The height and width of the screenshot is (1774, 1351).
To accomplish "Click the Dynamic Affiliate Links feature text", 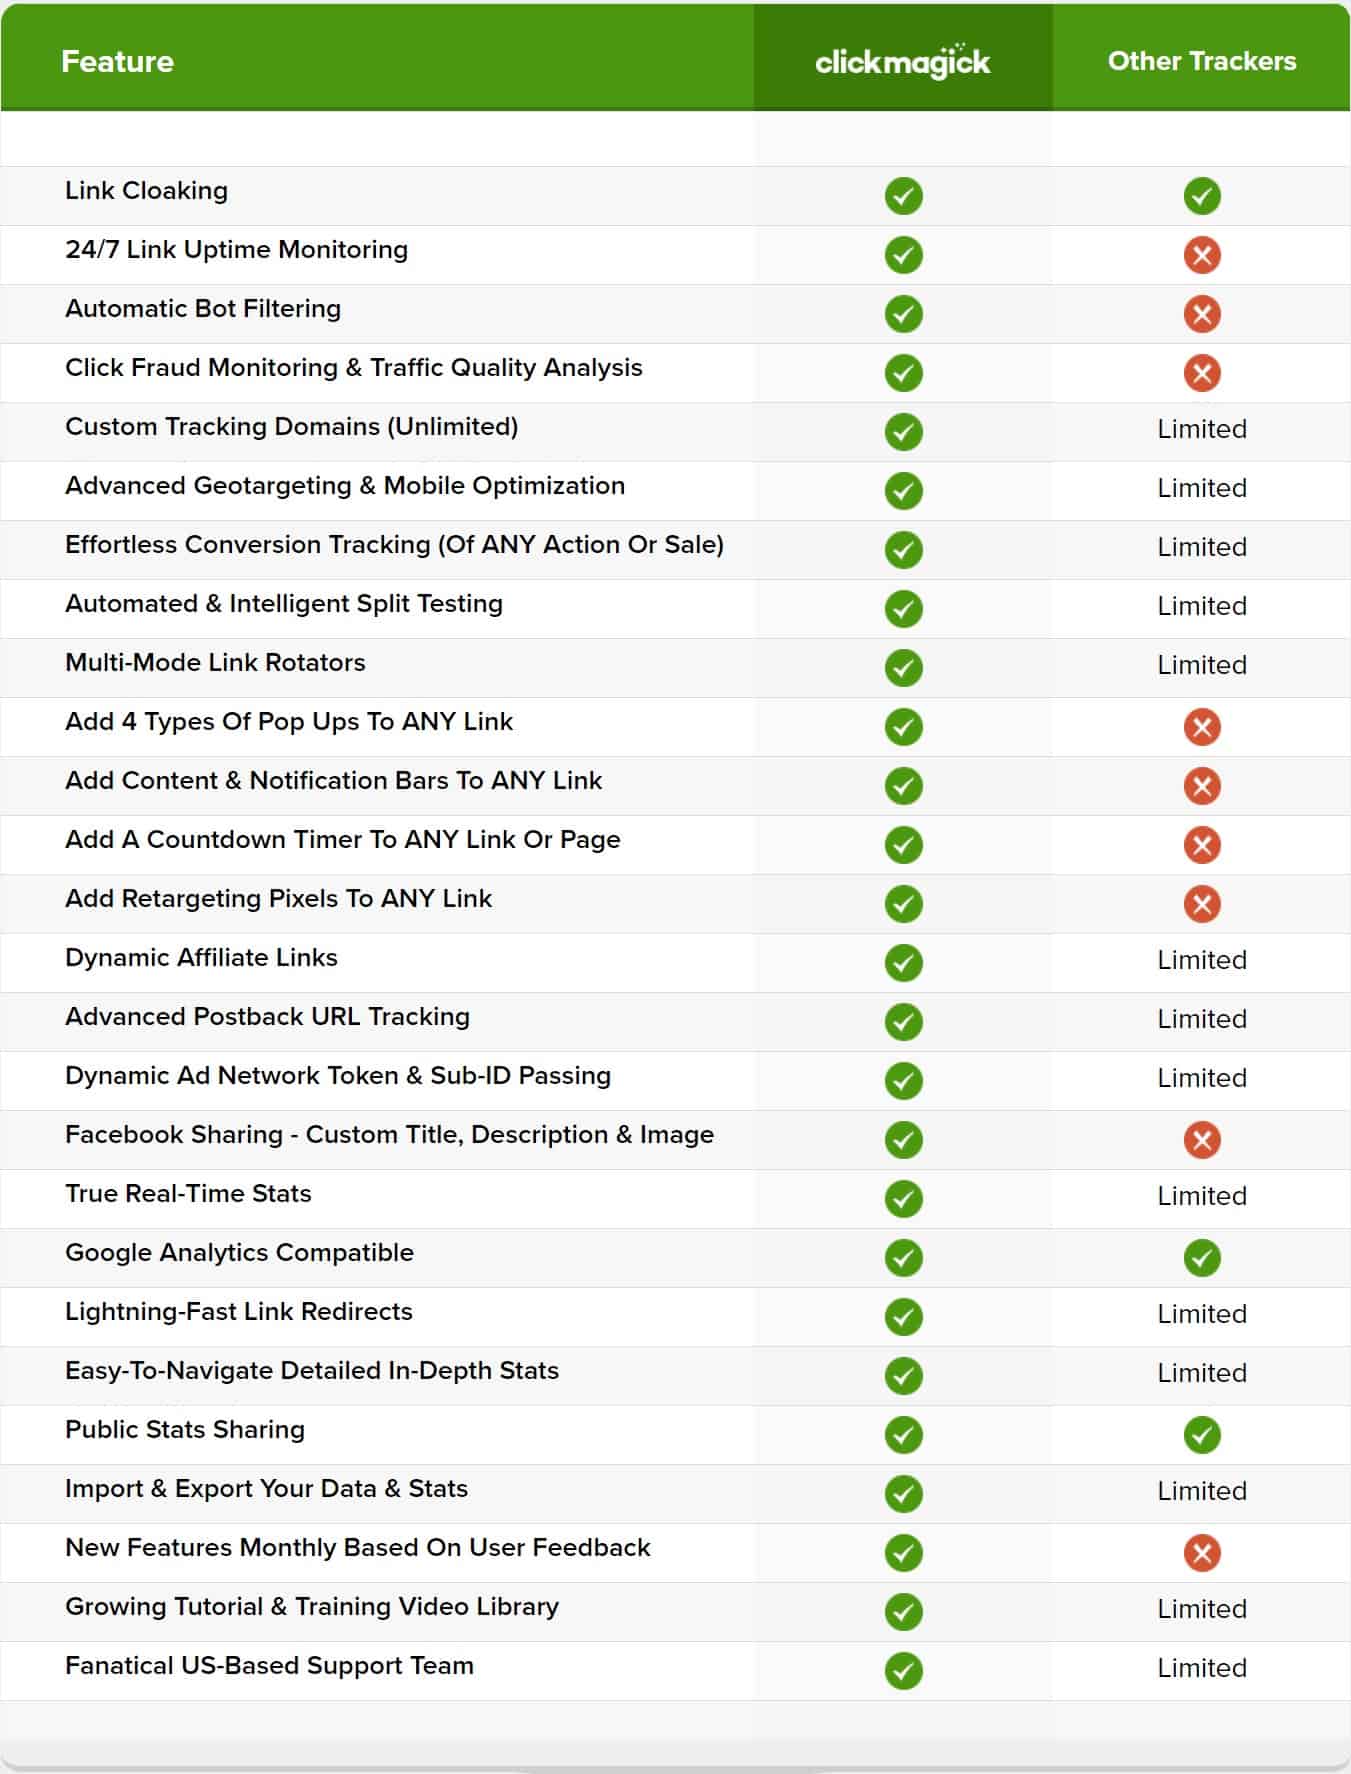I will (x=201, y=958).
